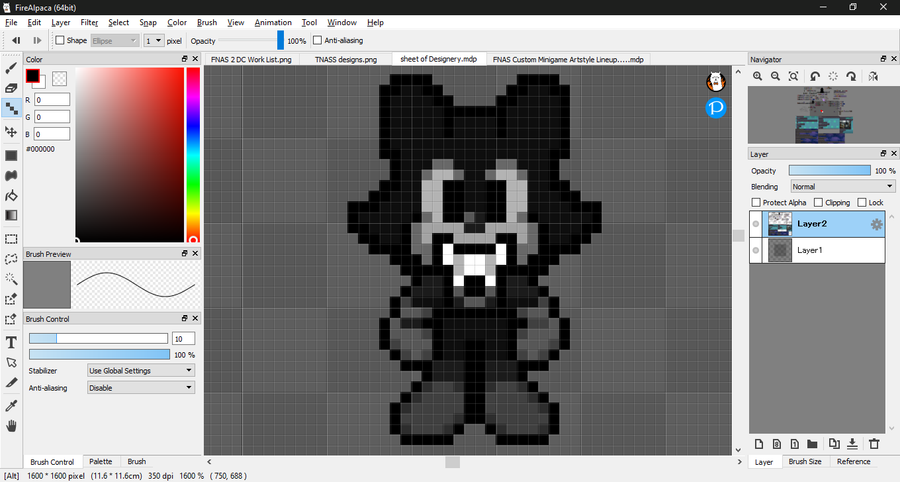Open the pixel size dropdown showing 1
The height and width of the screenshot is (482, 900).
pos(153,41)
